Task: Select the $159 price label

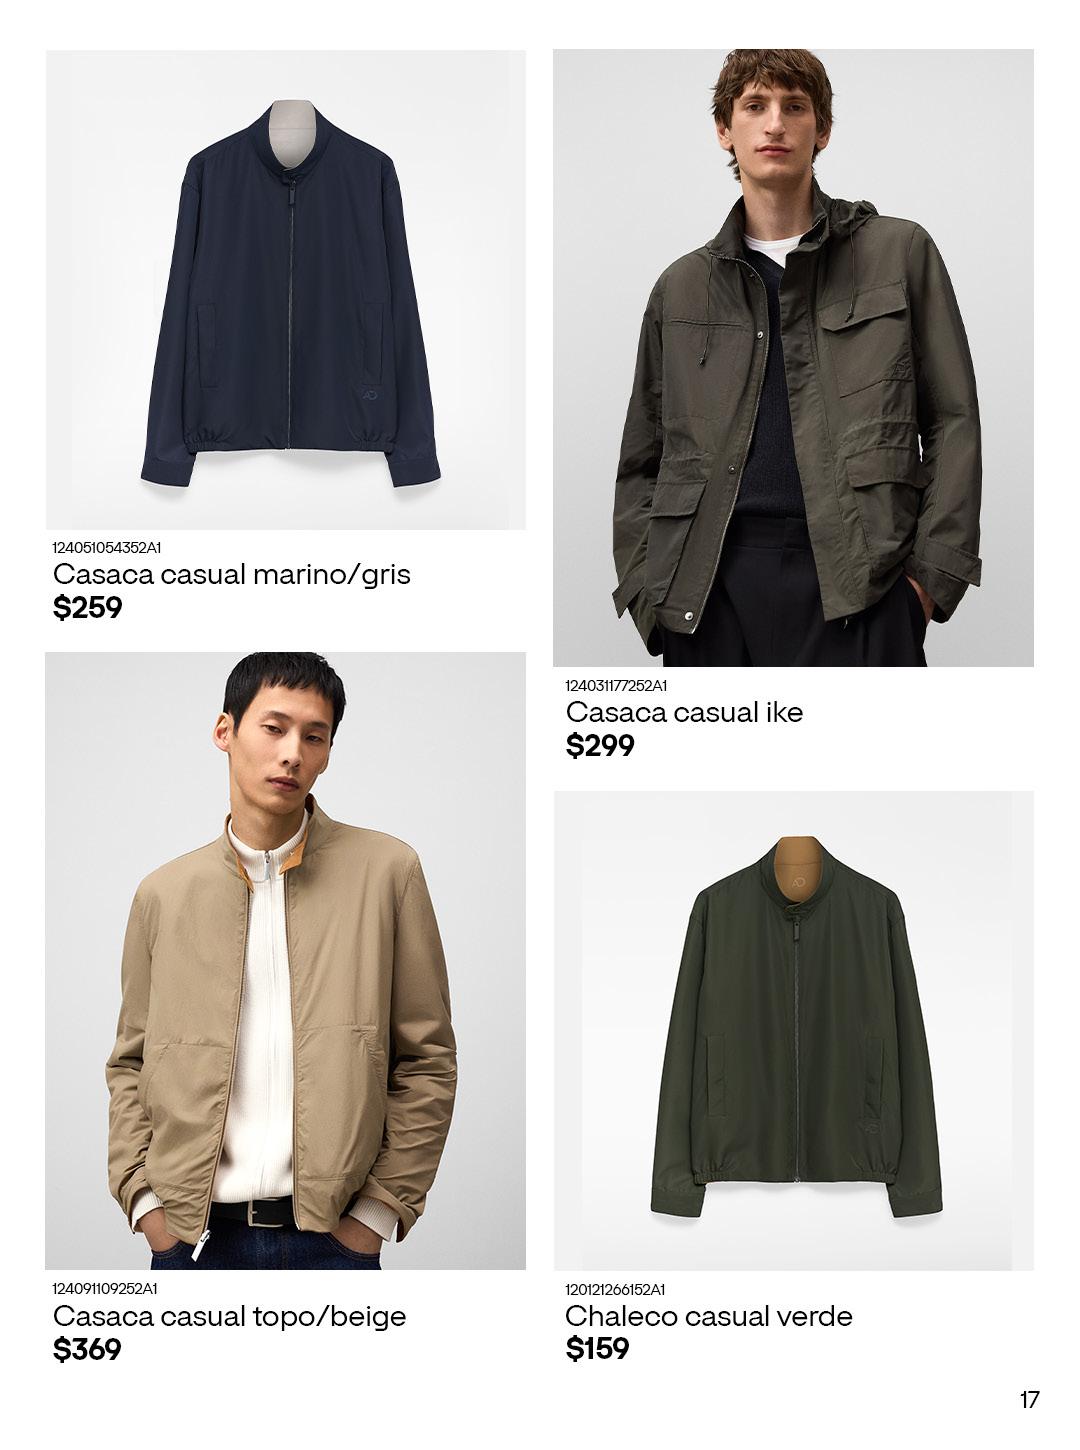Action: pyautogui.click(x=598, y=1348)
